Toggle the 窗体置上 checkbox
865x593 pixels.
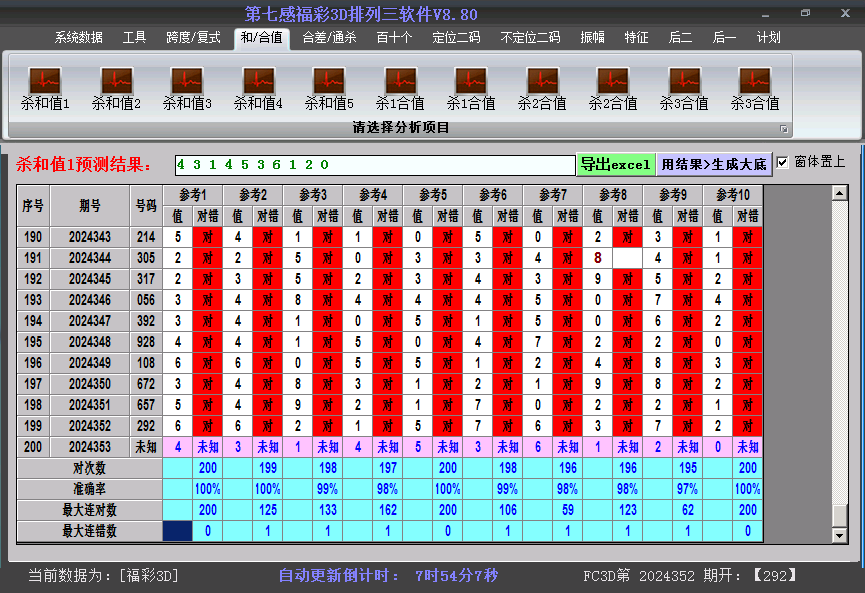(x=782, y=162)
